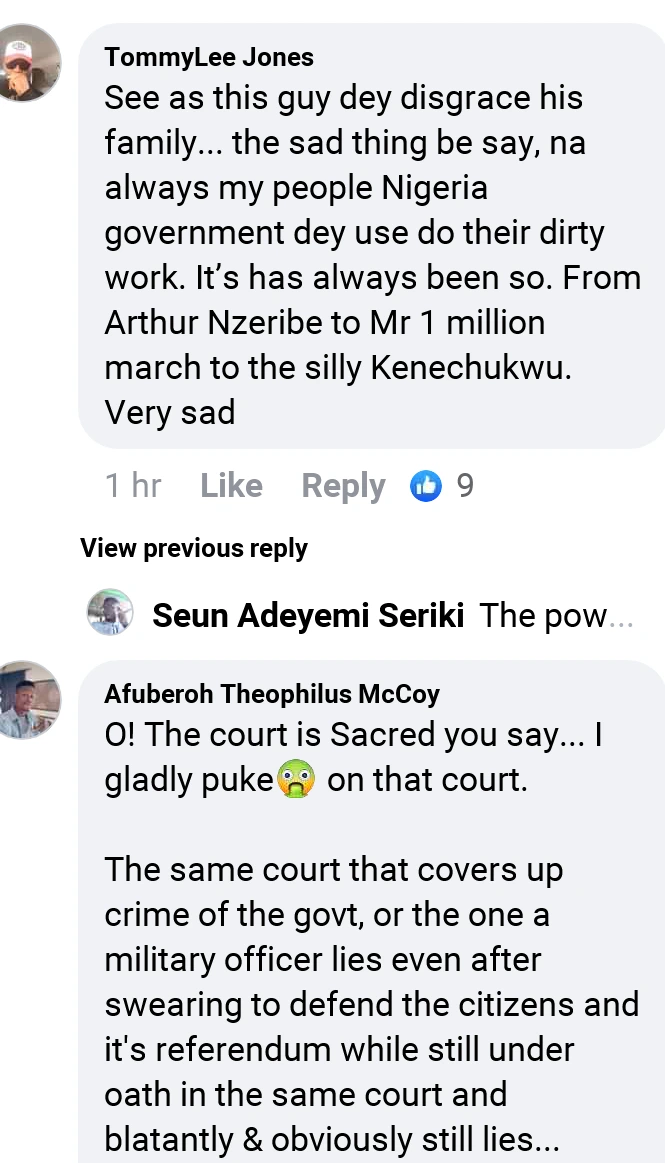View the 9 reactions count

(465, 486)
